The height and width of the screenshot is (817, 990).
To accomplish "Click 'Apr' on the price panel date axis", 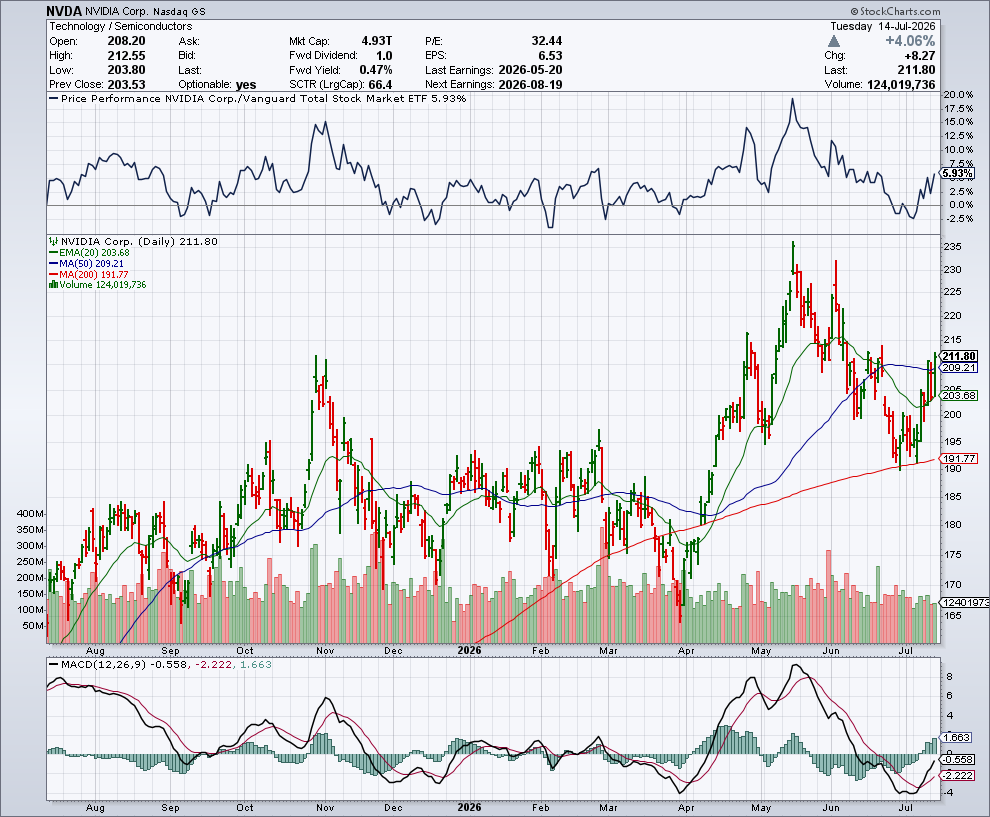I will [686, 650].
